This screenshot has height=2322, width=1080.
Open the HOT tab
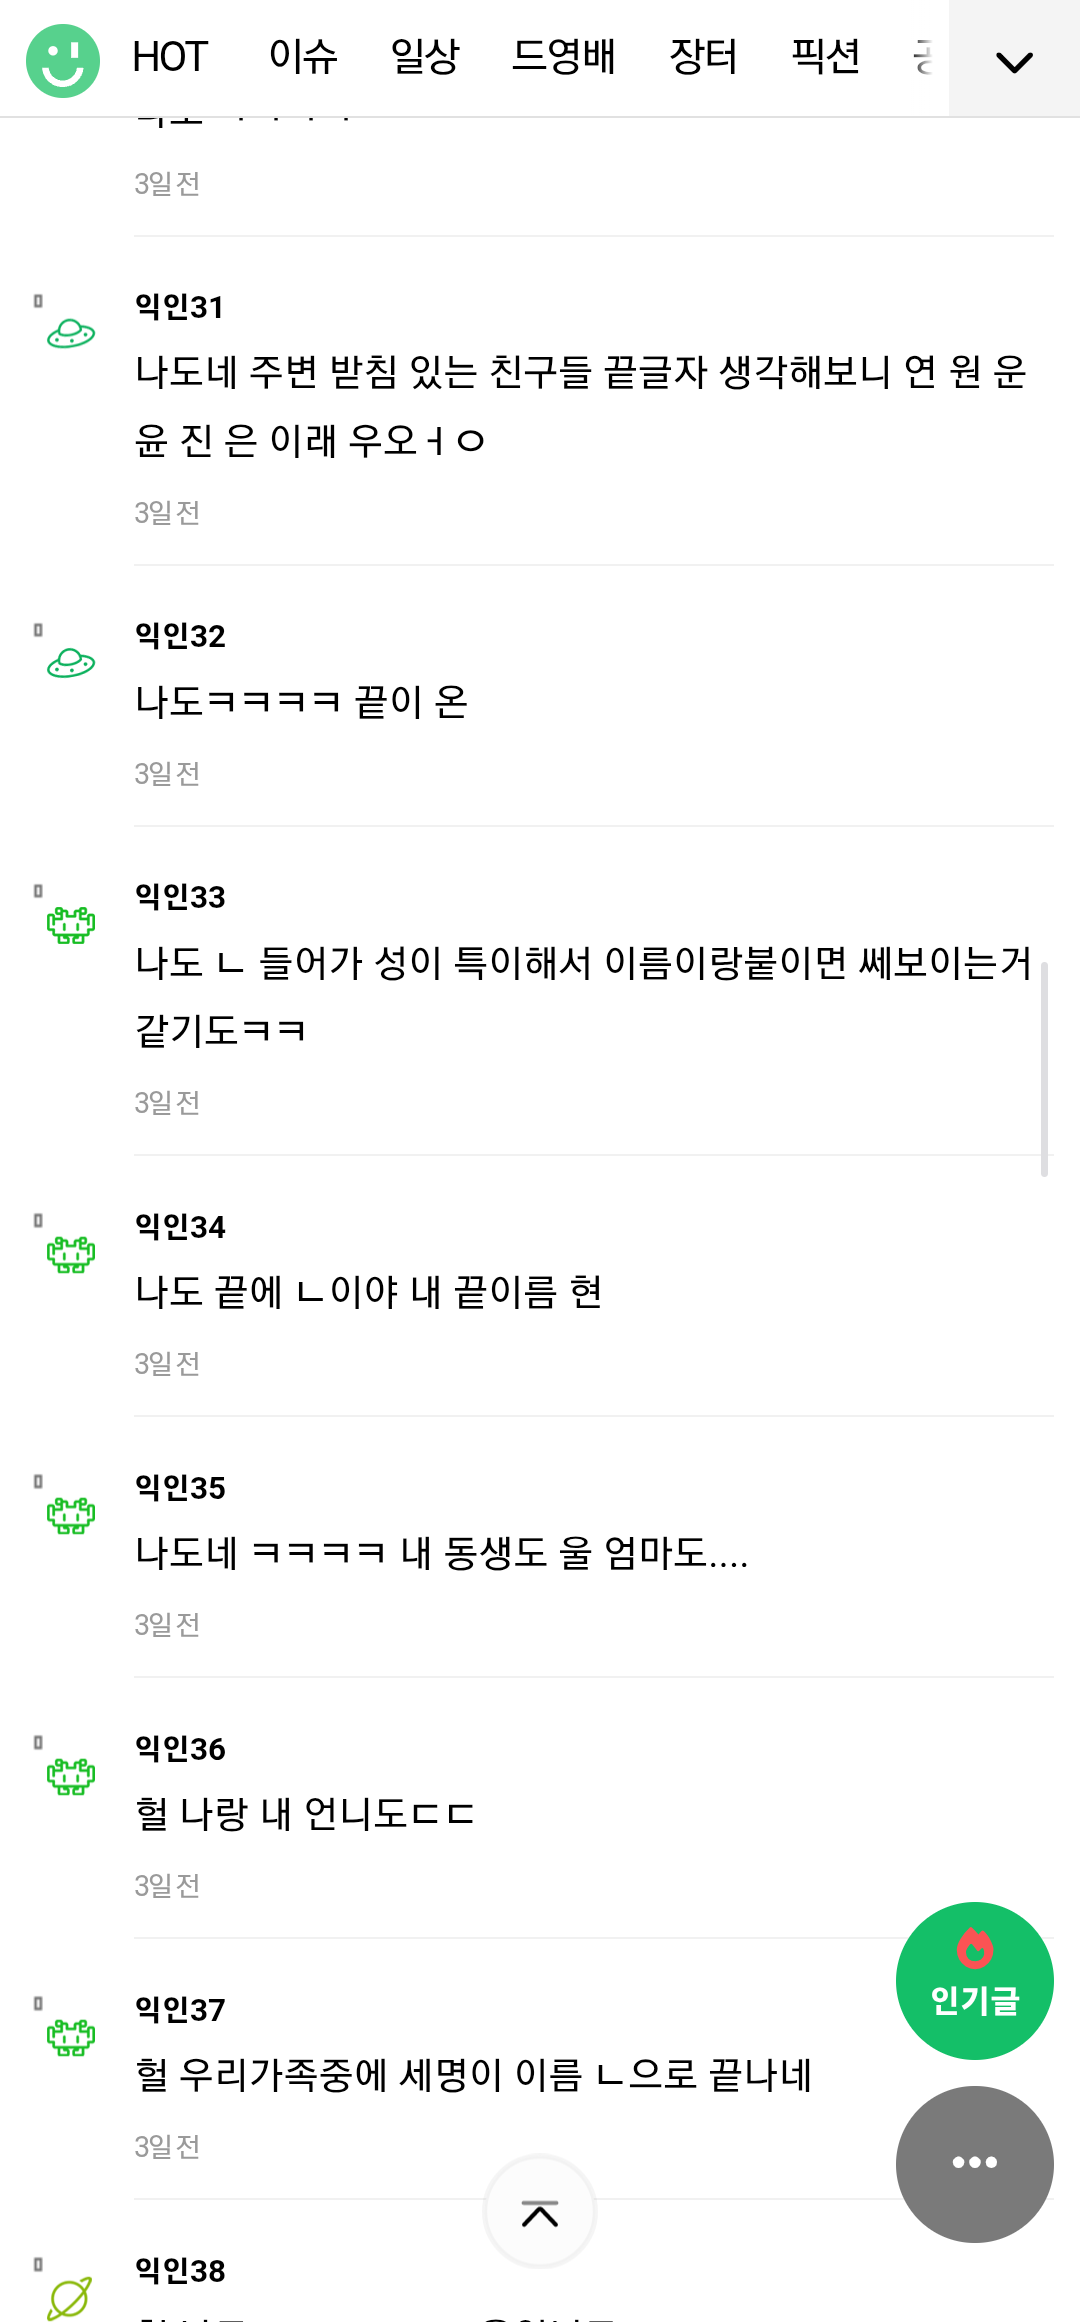(x=169, y=57)
